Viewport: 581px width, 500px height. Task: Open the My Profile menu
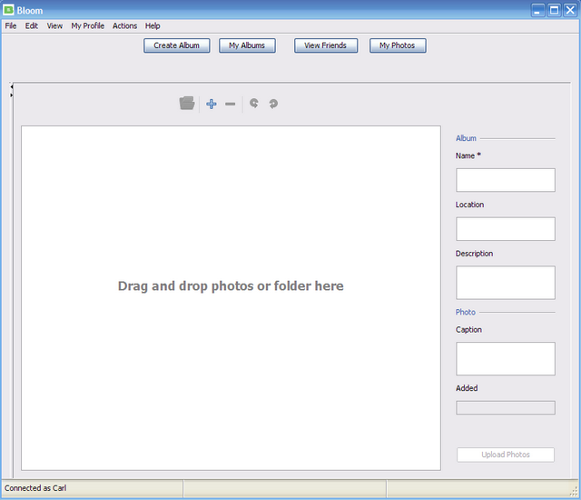[x=87, y=26]
